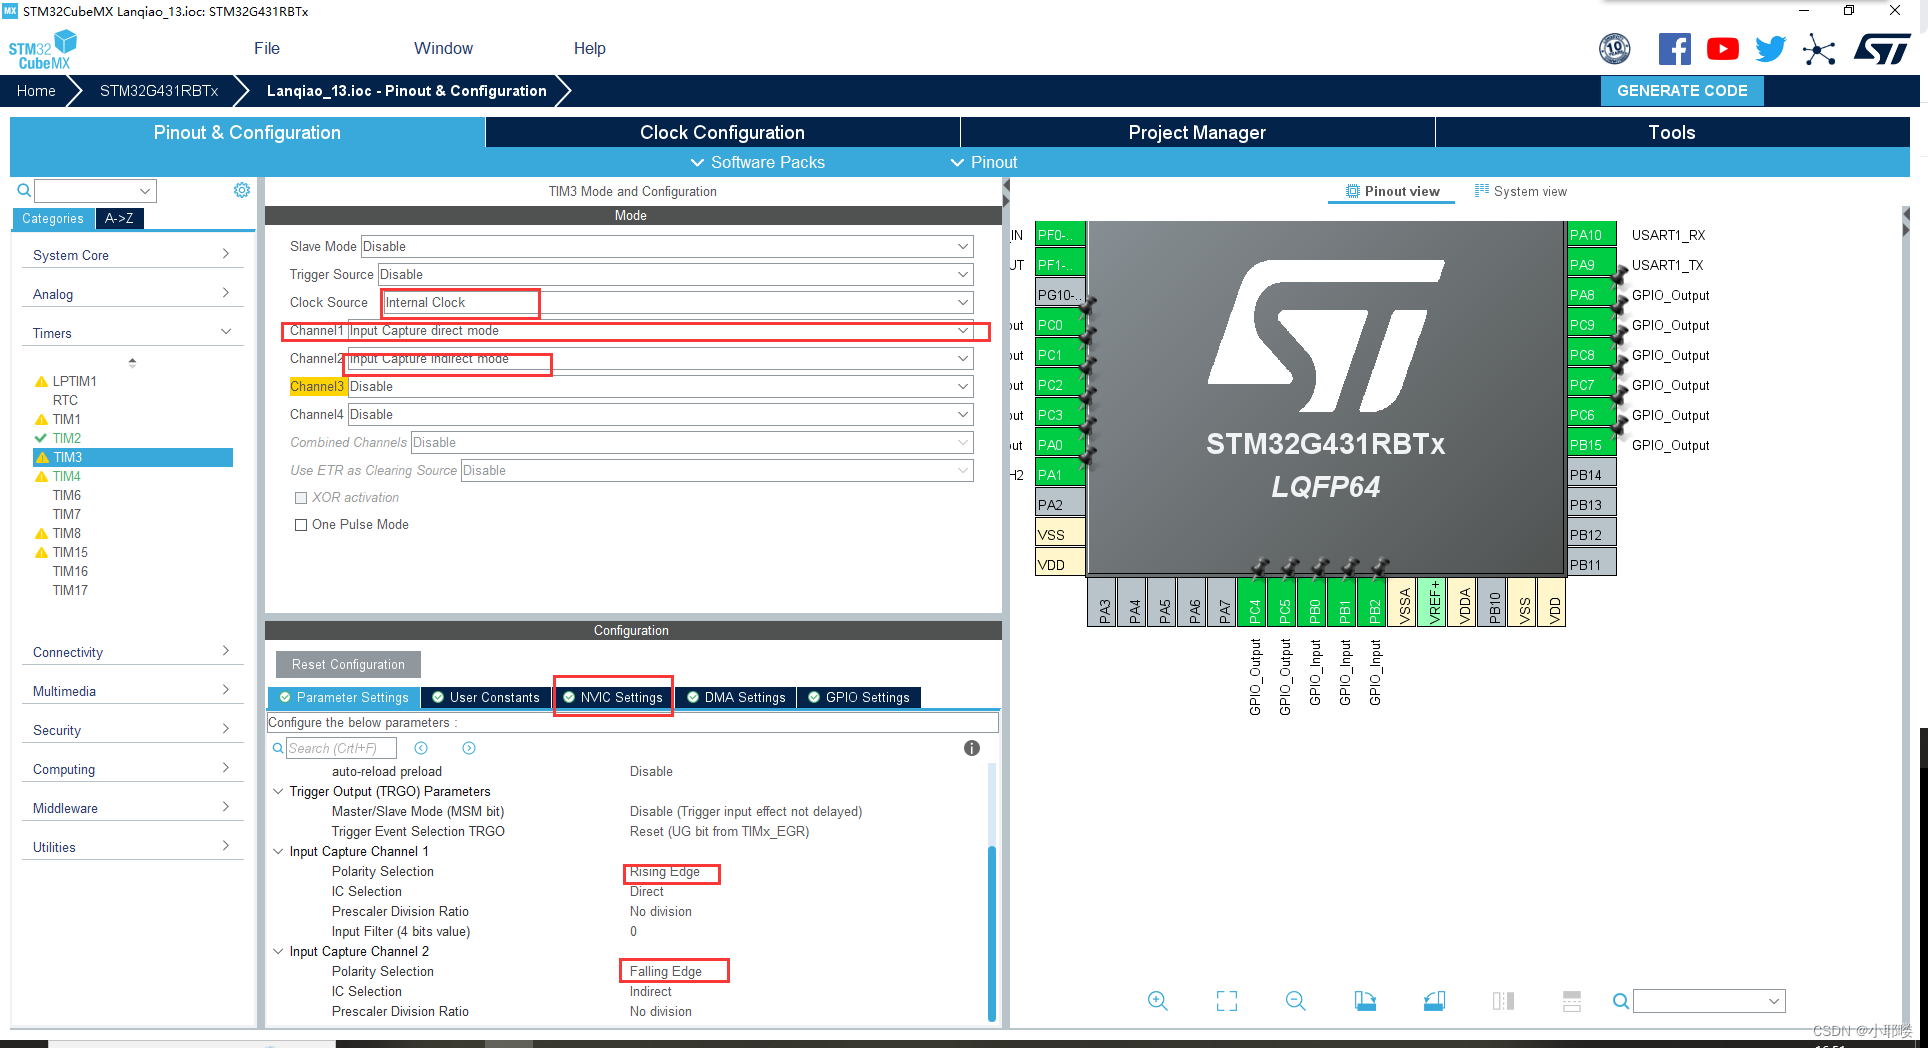Select TIM4 in the timers list
Image resolution: width=1928 pixels, height=1048 pixels.
coord(67,476)
